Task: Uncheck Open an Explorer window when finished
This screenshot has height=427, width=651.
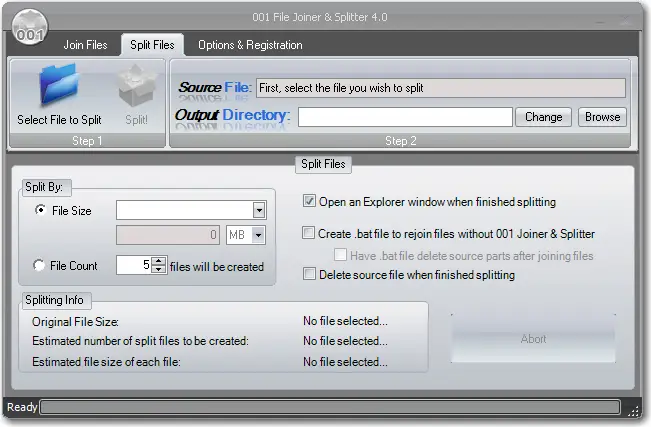Action: pos(309,201)
